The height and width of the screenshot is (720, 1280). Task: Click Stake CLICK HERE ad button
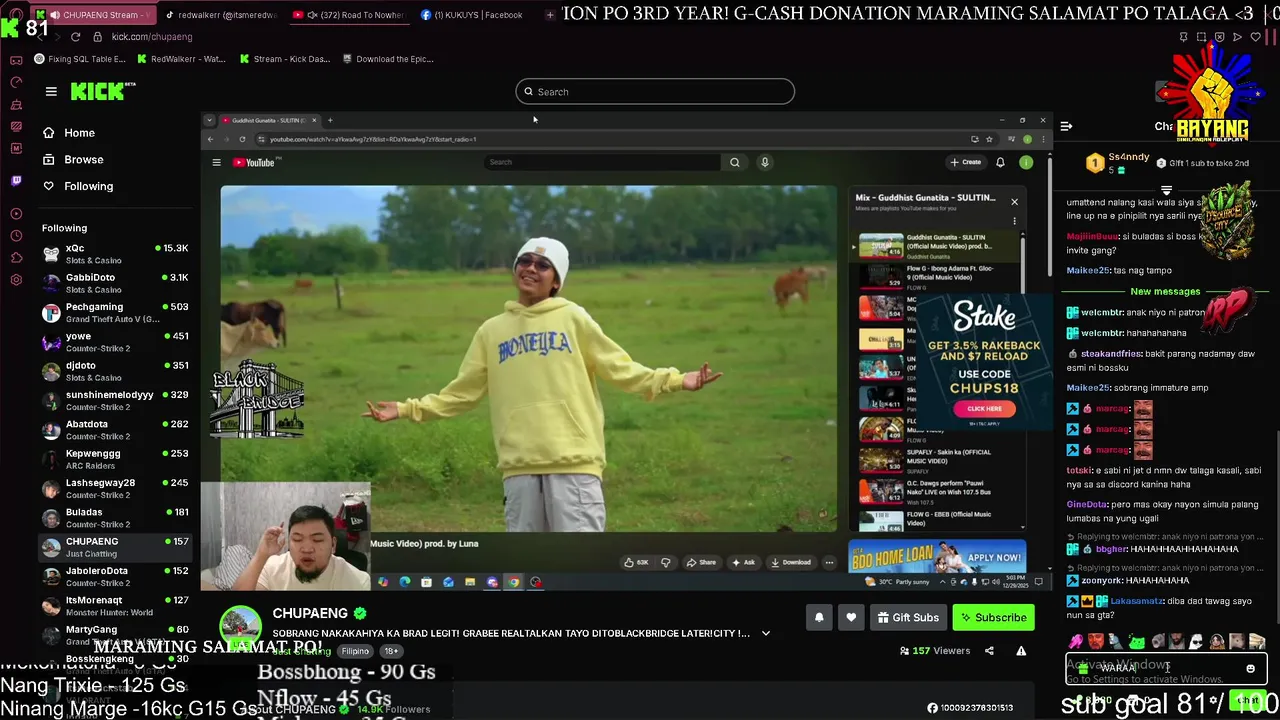click(x=984, y=408)
